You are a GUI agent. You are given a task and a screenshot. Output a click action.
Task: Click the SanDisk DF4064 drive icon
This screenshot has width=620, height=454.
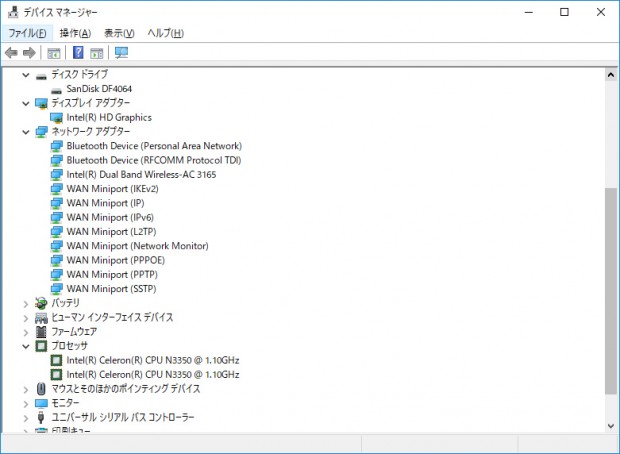tap(57, 89)
